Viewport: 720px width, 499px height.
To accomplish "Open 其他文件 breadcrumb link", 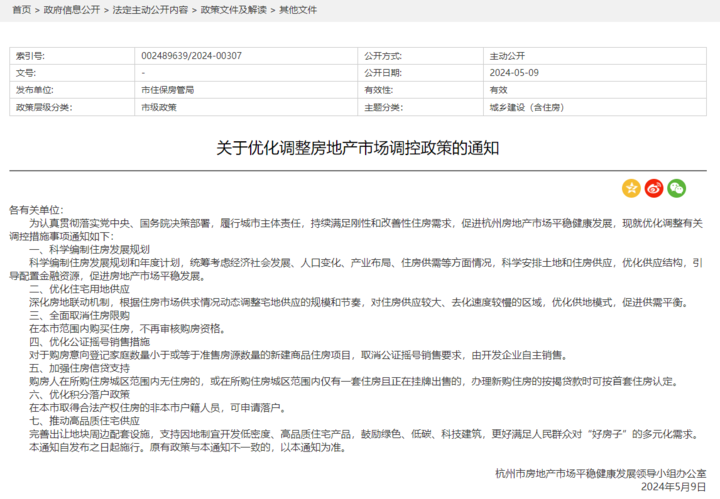I will 298,10.
